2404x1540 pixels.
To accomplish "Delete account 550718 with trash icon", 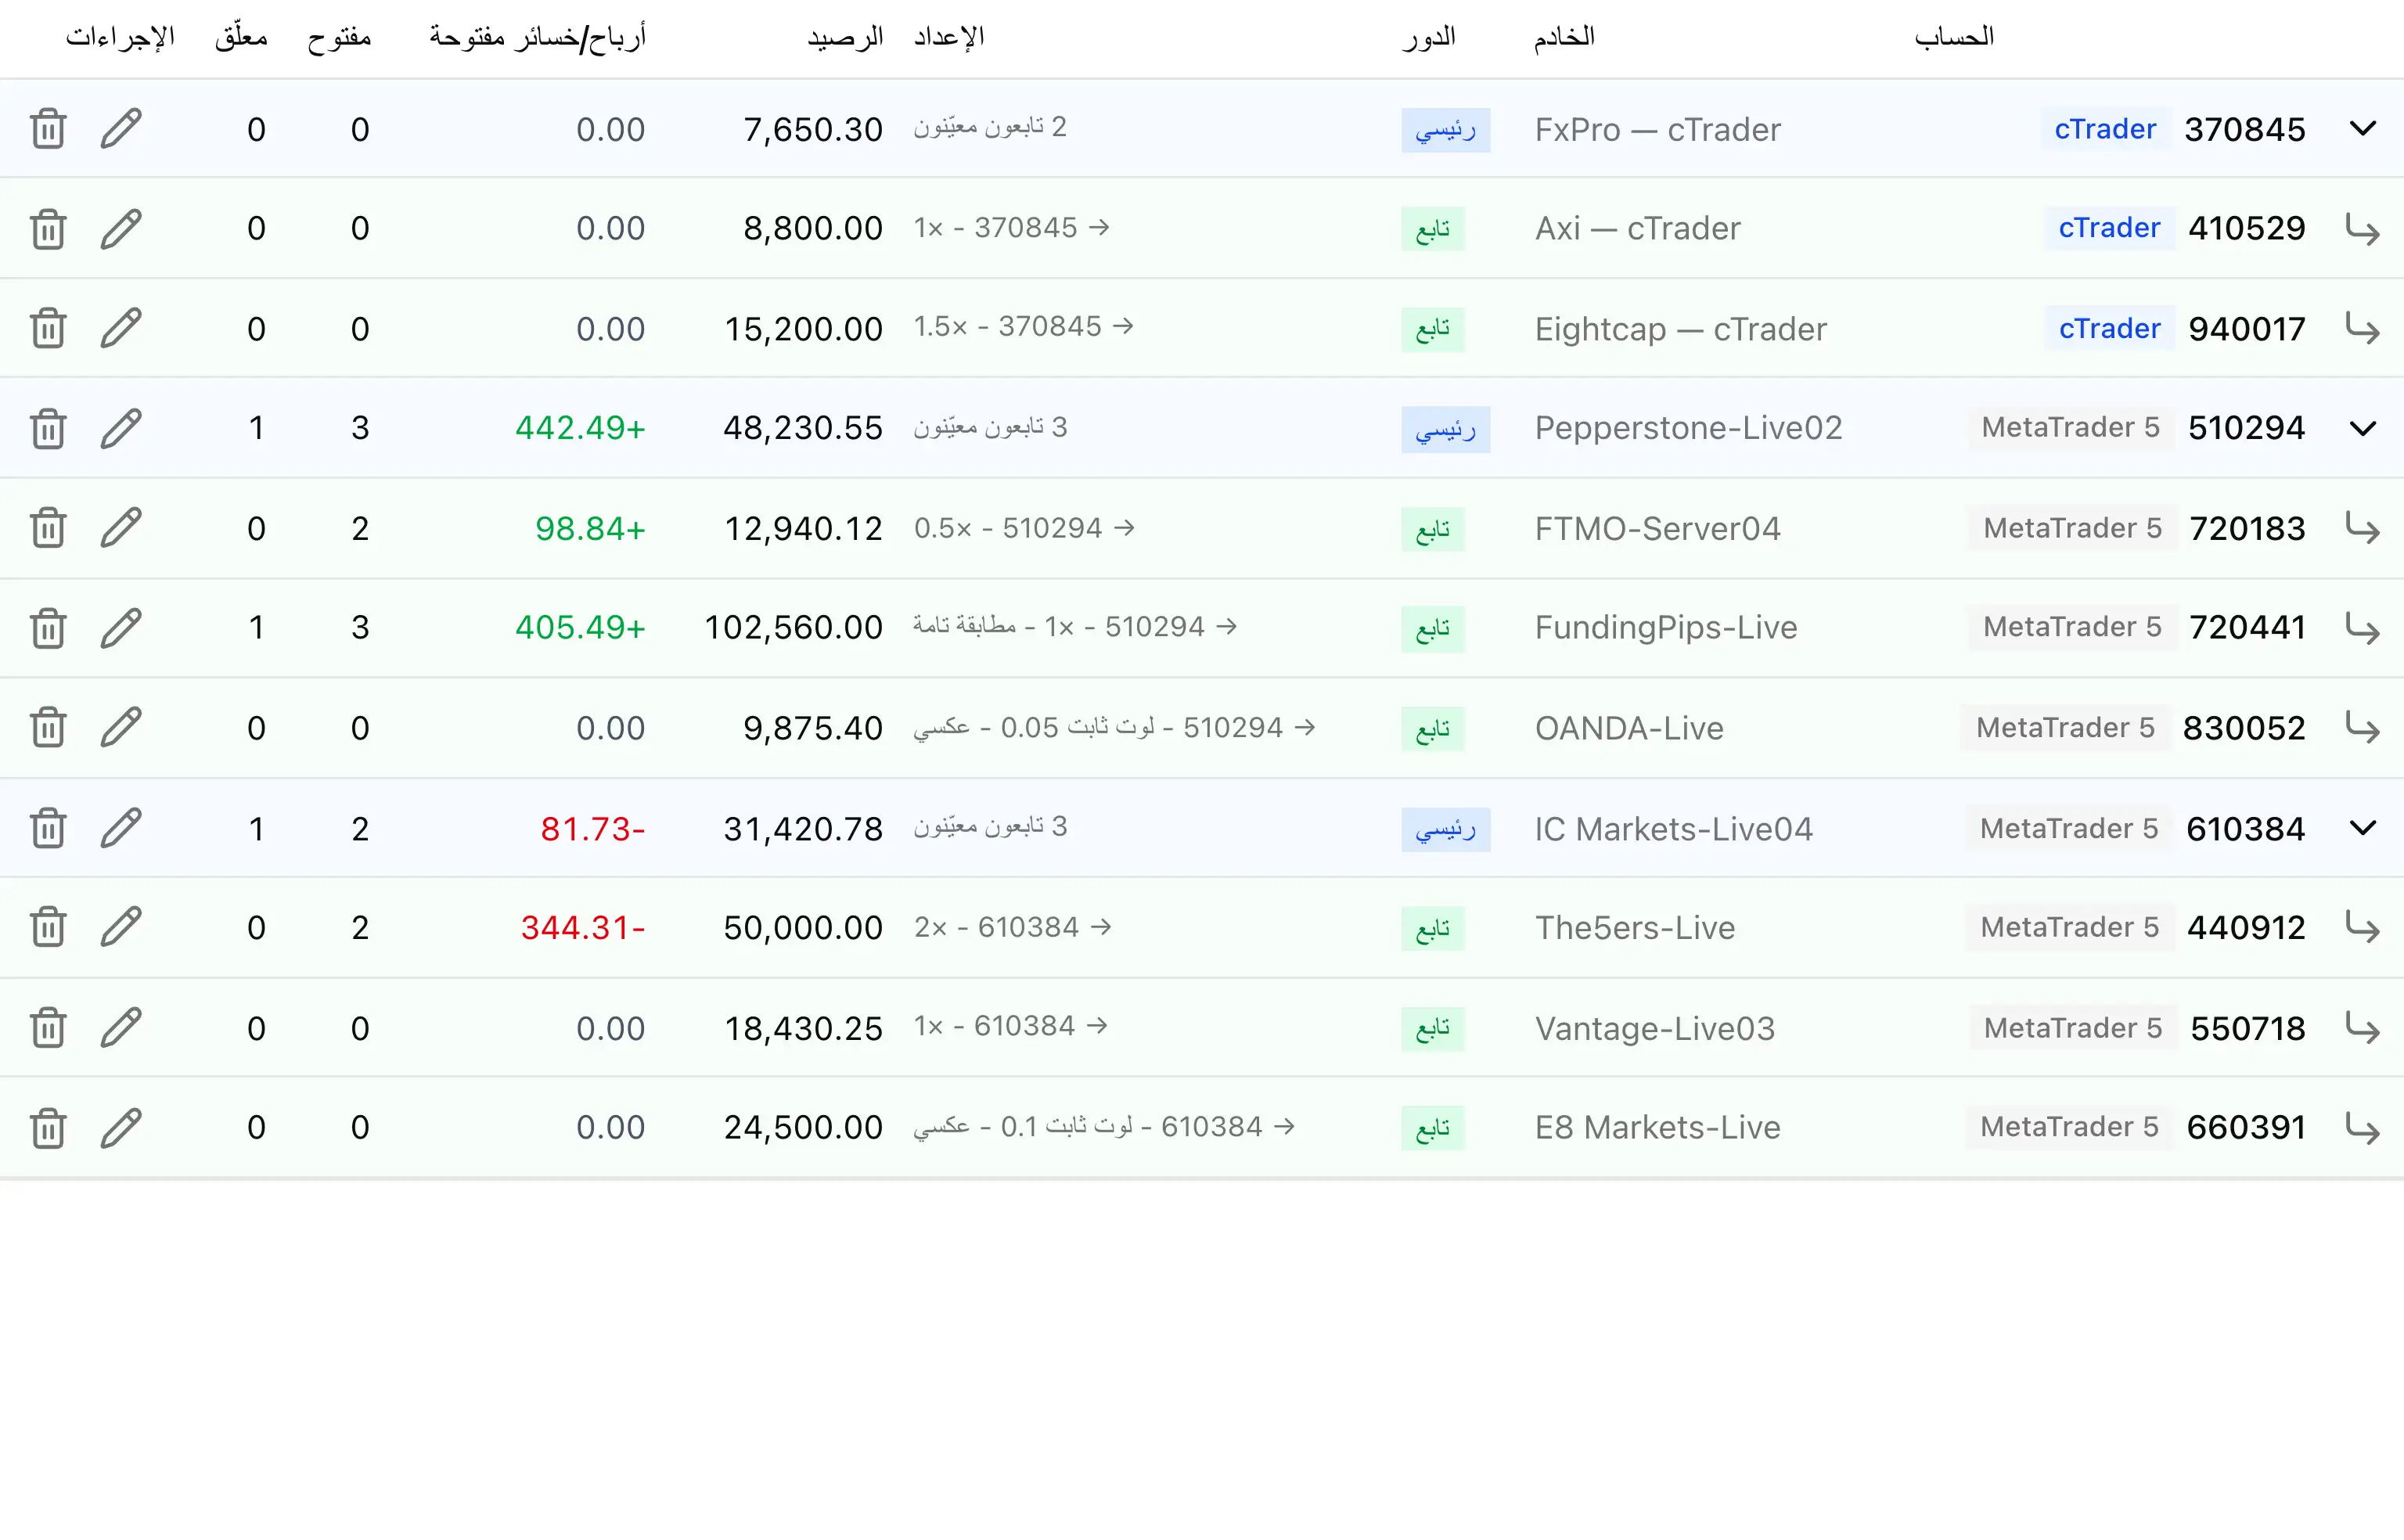I will coord(48,1028).
